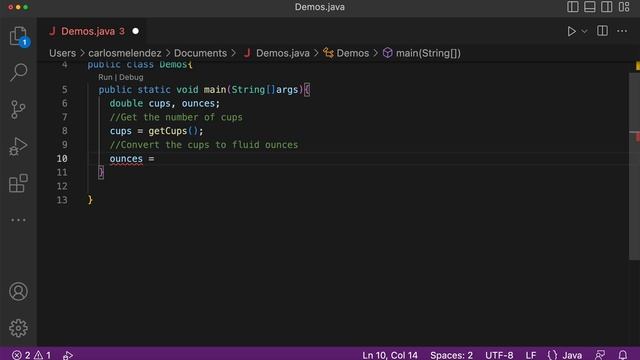640x360 pixels.
Task: Open the Search view
Action: tap(18, 73)
